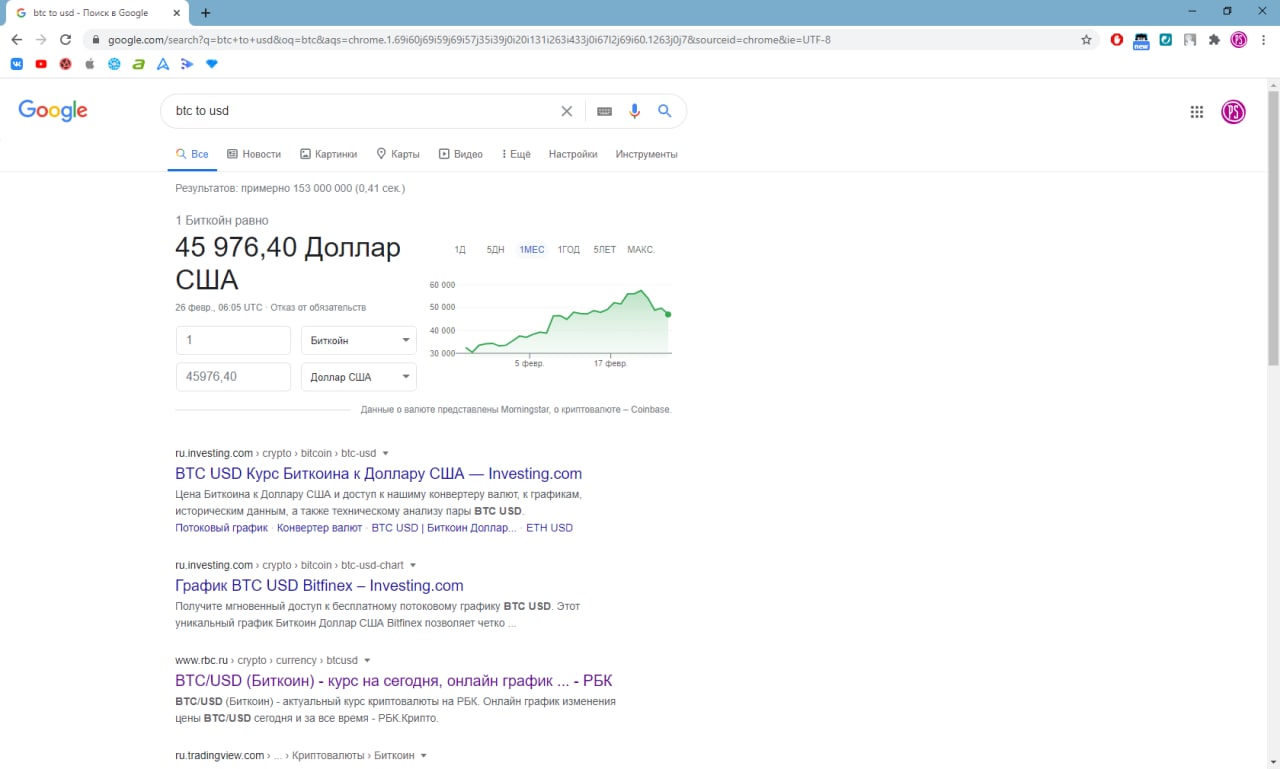The width and height of the screenshot is (1280, 769).
Task: Click the vertical page scrollbar
Action: (x=1273, y=228)
